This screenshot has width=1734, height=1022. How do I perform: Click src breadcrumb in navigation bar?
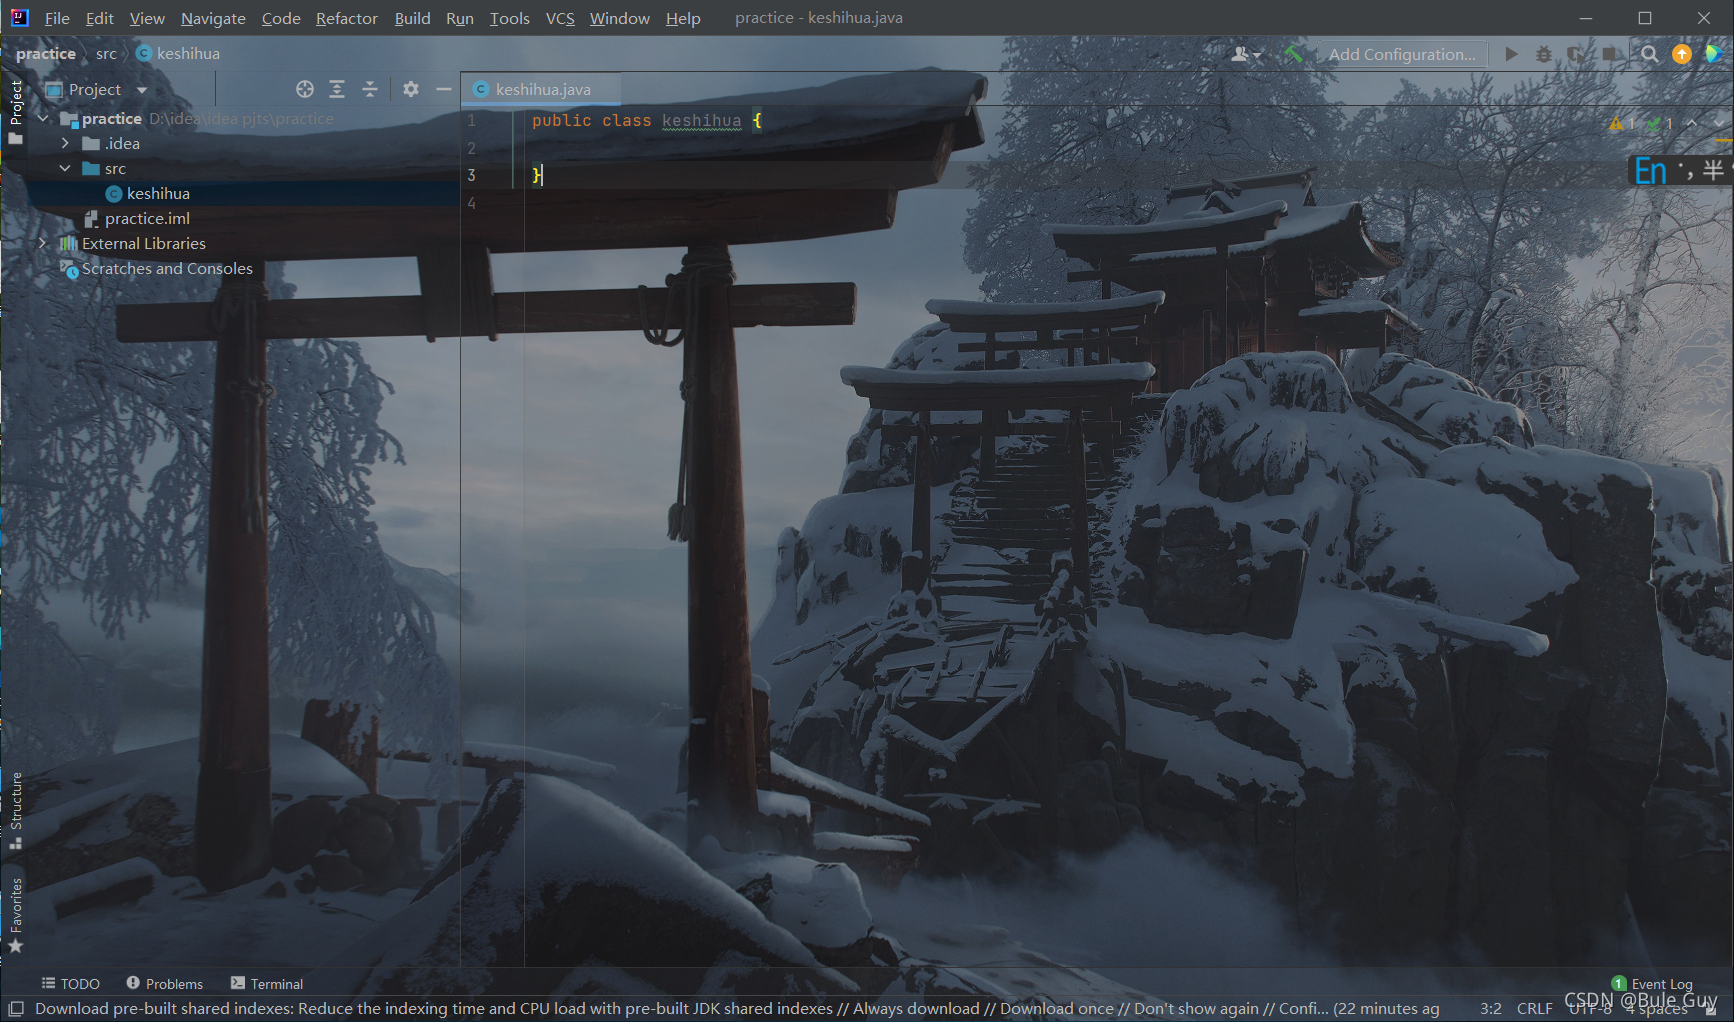tap(106, 54)
